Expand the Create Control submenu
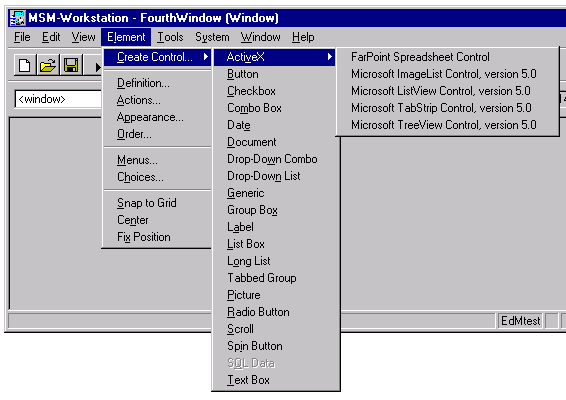Image resolution: width=566 pixels, height=400 pixels. click(157, 57)
